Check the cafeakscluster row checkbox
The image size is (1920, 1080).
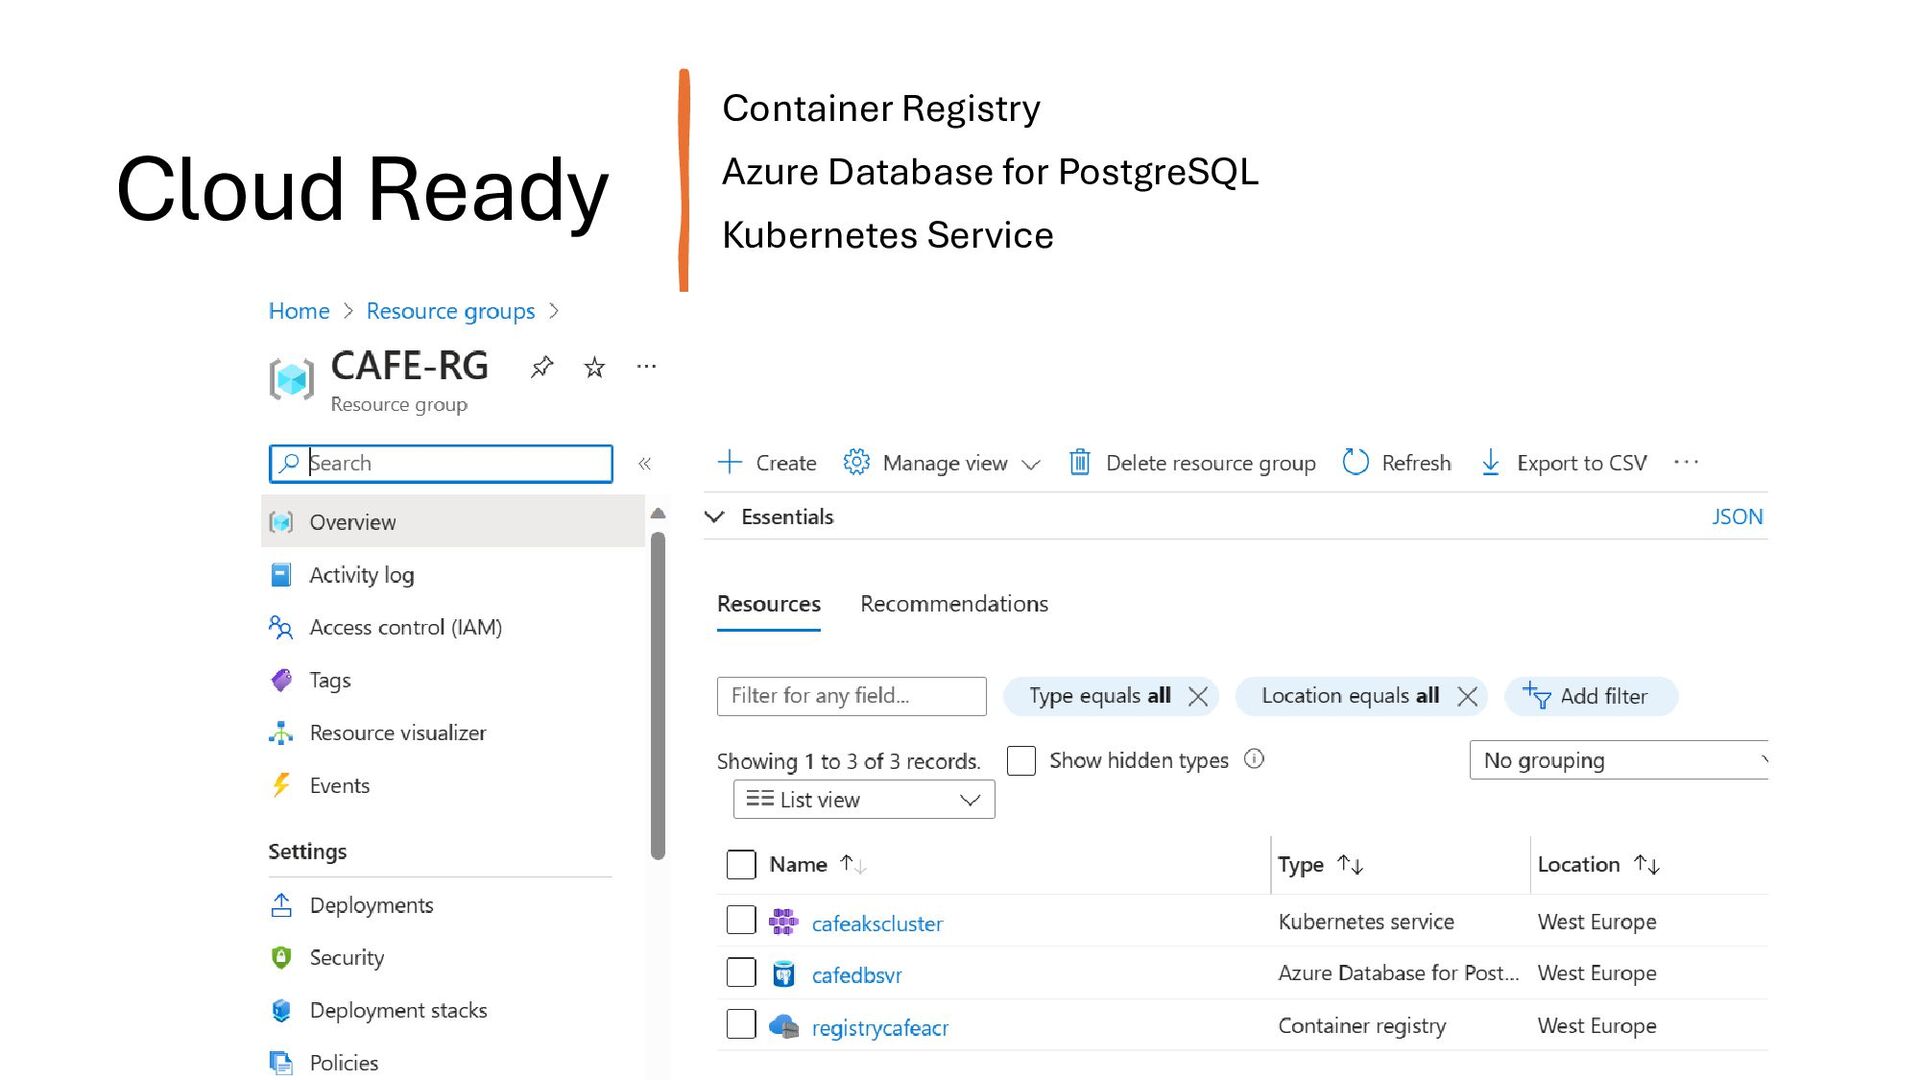(x=741, y=920)
